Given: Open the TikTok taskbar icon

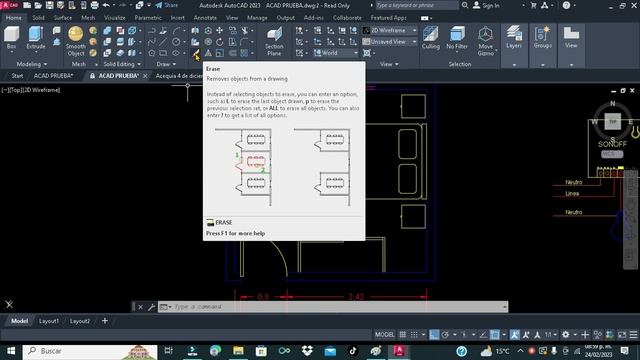Looking at the screenshot, I should [x=353, y=351].
